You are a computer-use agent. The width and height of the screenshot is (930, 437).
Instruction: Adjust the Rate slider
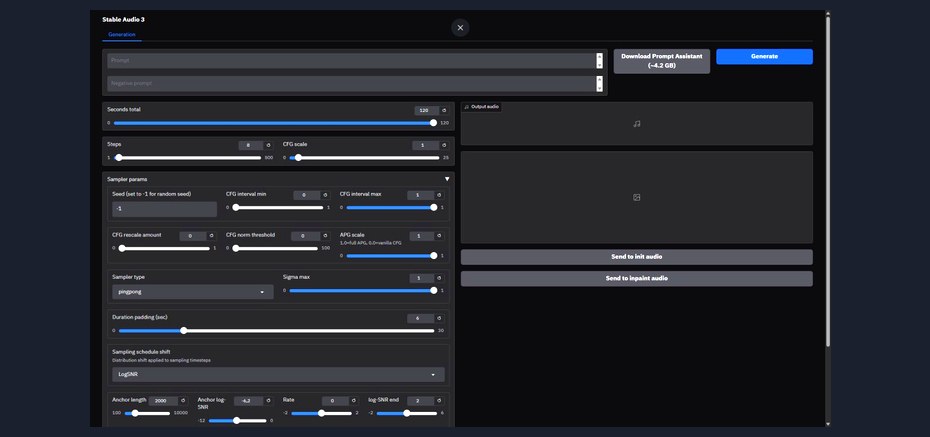coord(322,413)
